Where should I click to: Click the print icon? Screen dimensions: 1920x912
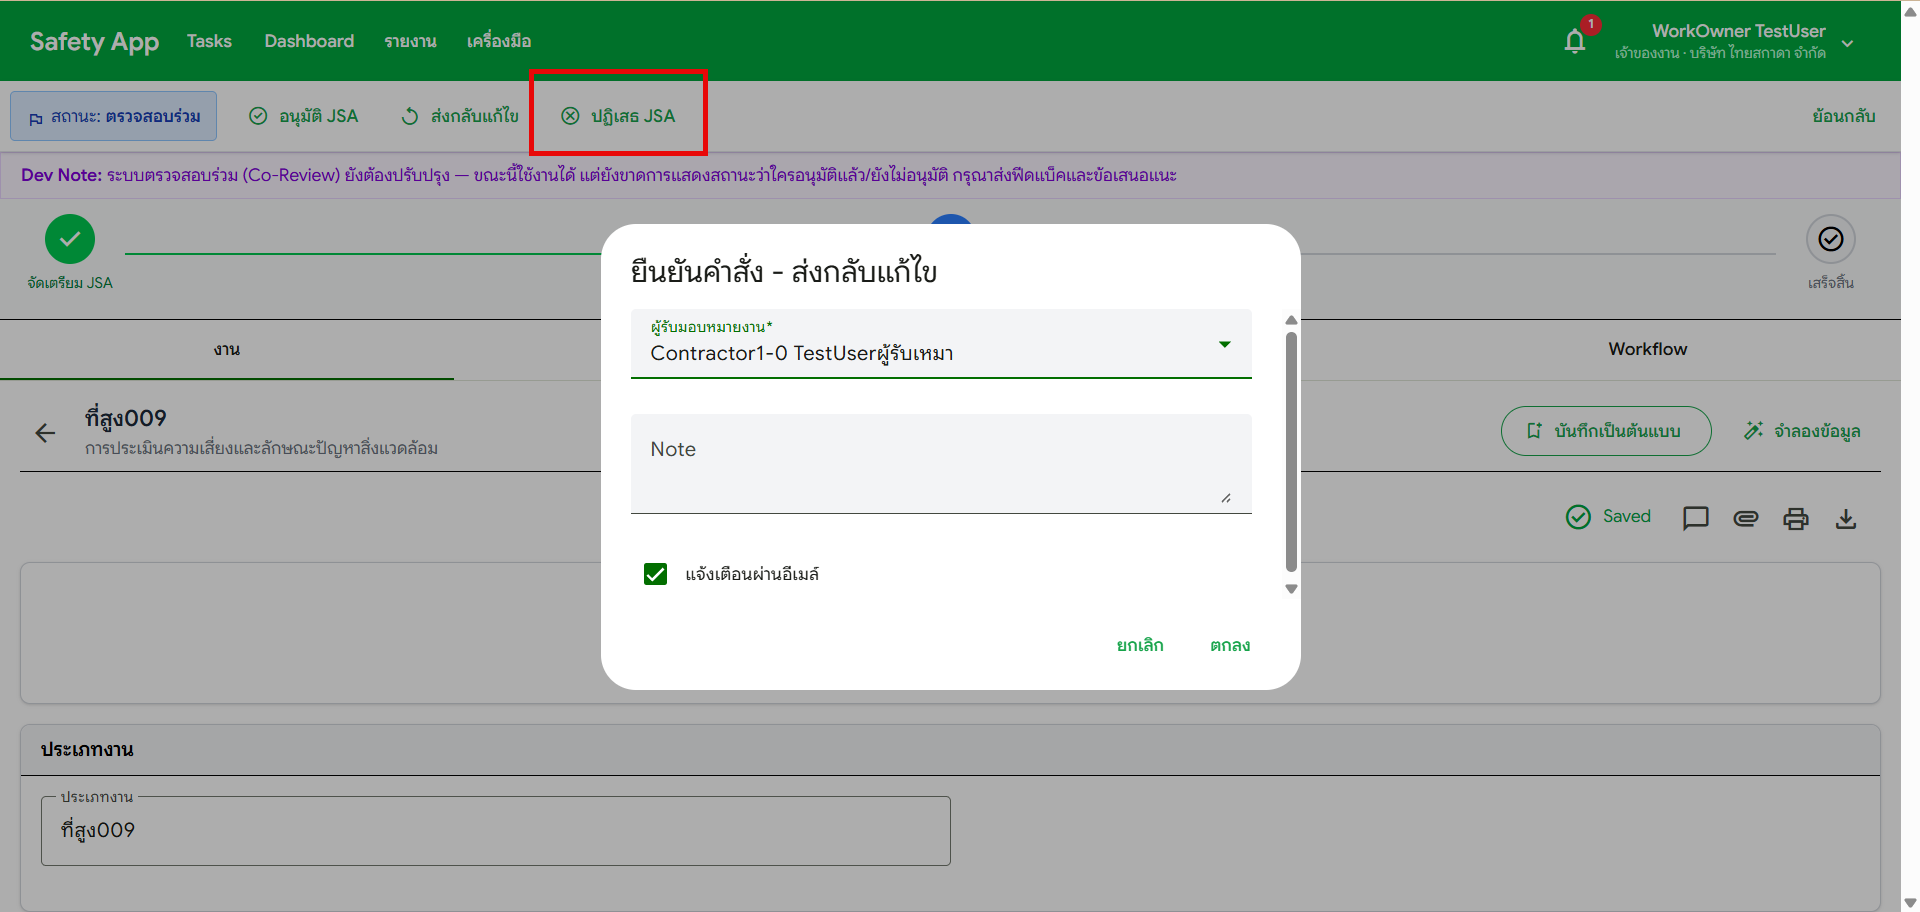coord(1796,518)
